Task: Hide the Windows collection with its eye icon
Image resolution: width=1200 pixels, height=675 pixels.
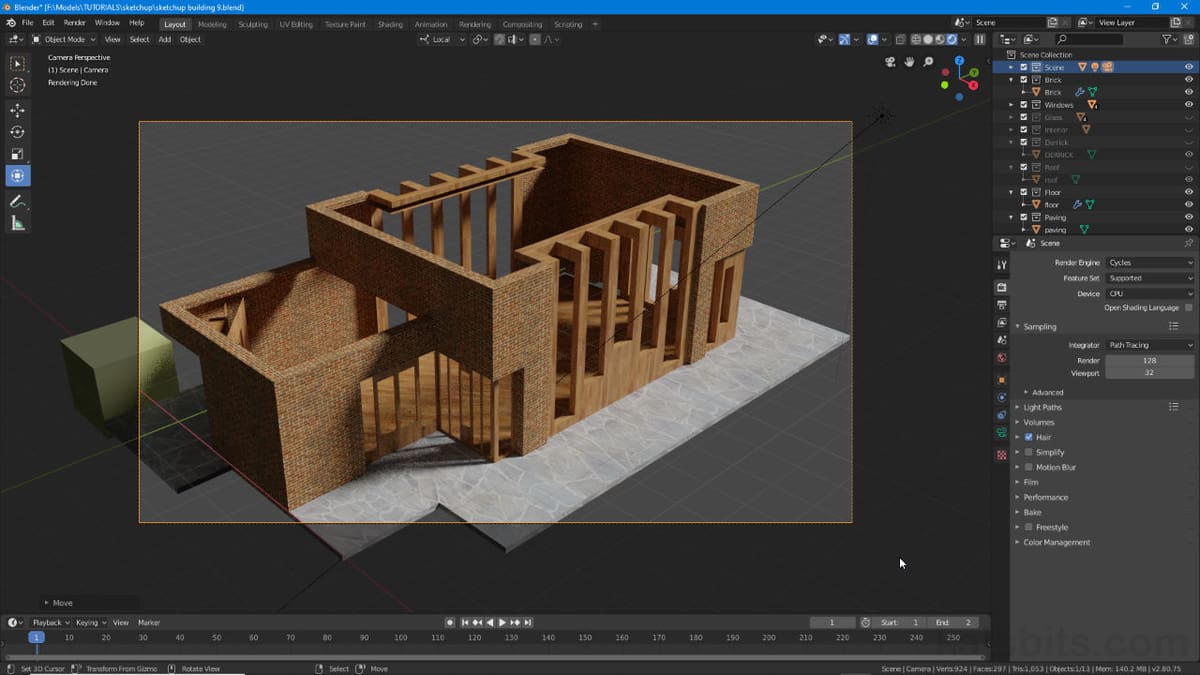Action: pyautogui.click(x=1189, y=104)
